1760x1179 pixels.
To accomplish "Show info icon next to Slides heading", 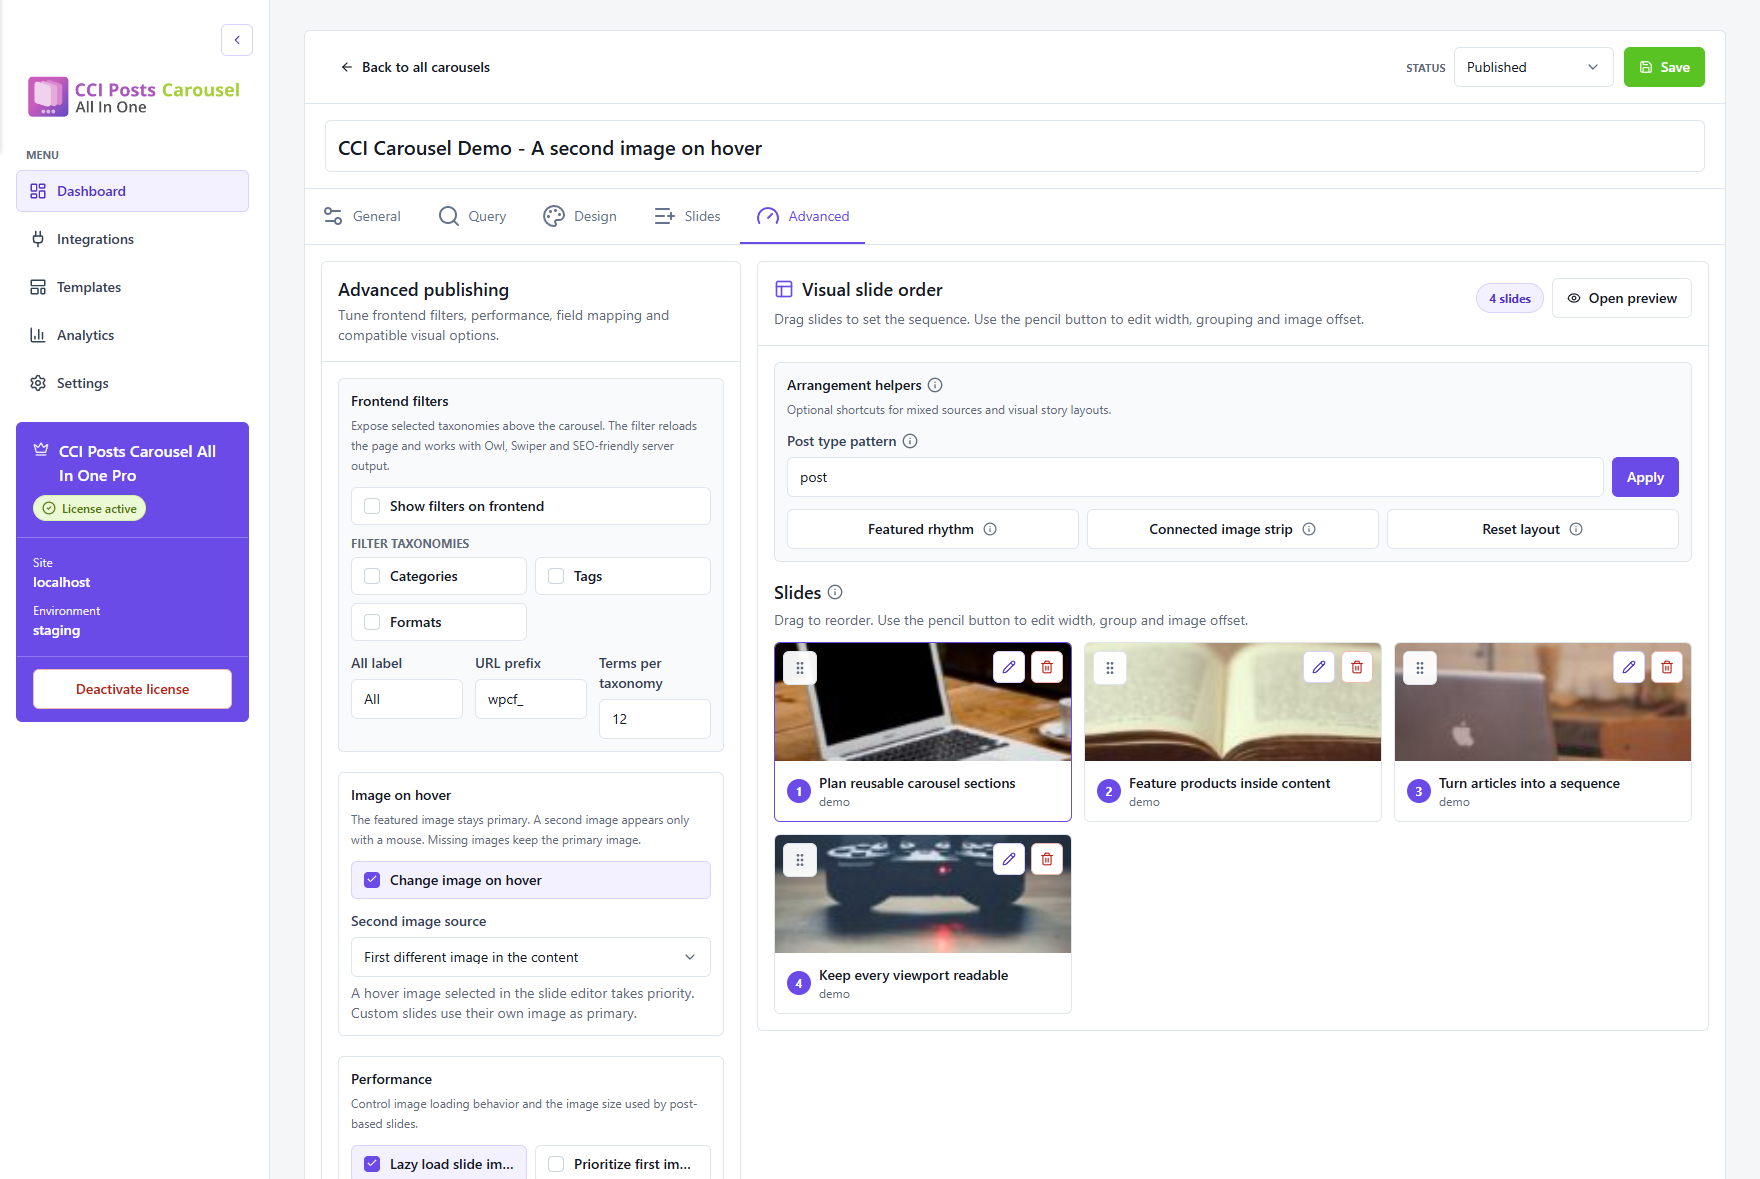I will pyautogui.click(x=835, y=592).
